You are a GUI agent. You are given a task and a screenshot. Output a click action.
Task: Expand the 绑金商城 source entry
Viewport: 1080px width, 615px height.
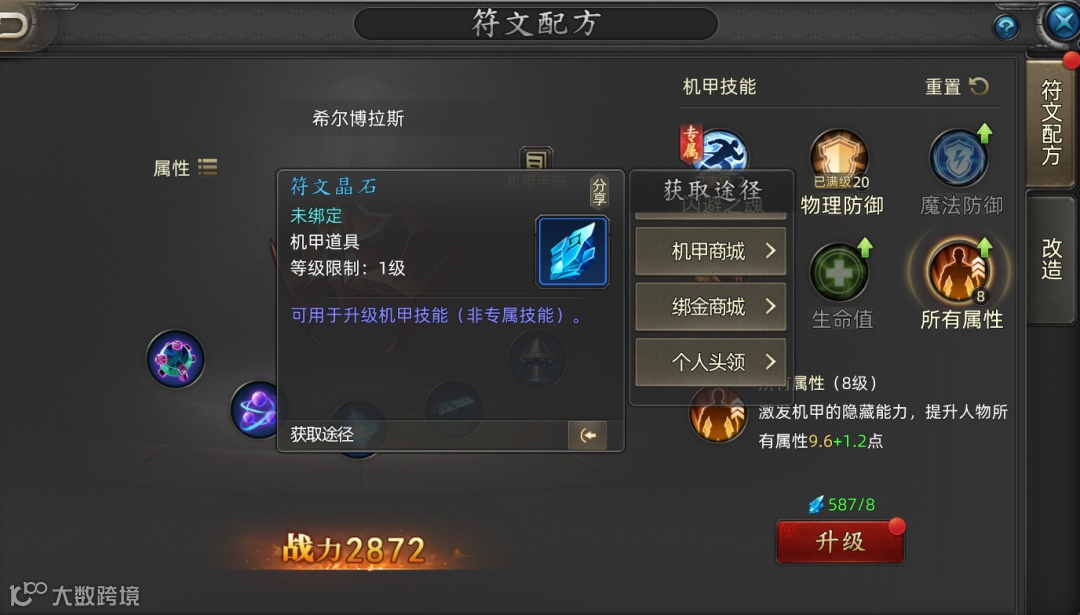710,306
